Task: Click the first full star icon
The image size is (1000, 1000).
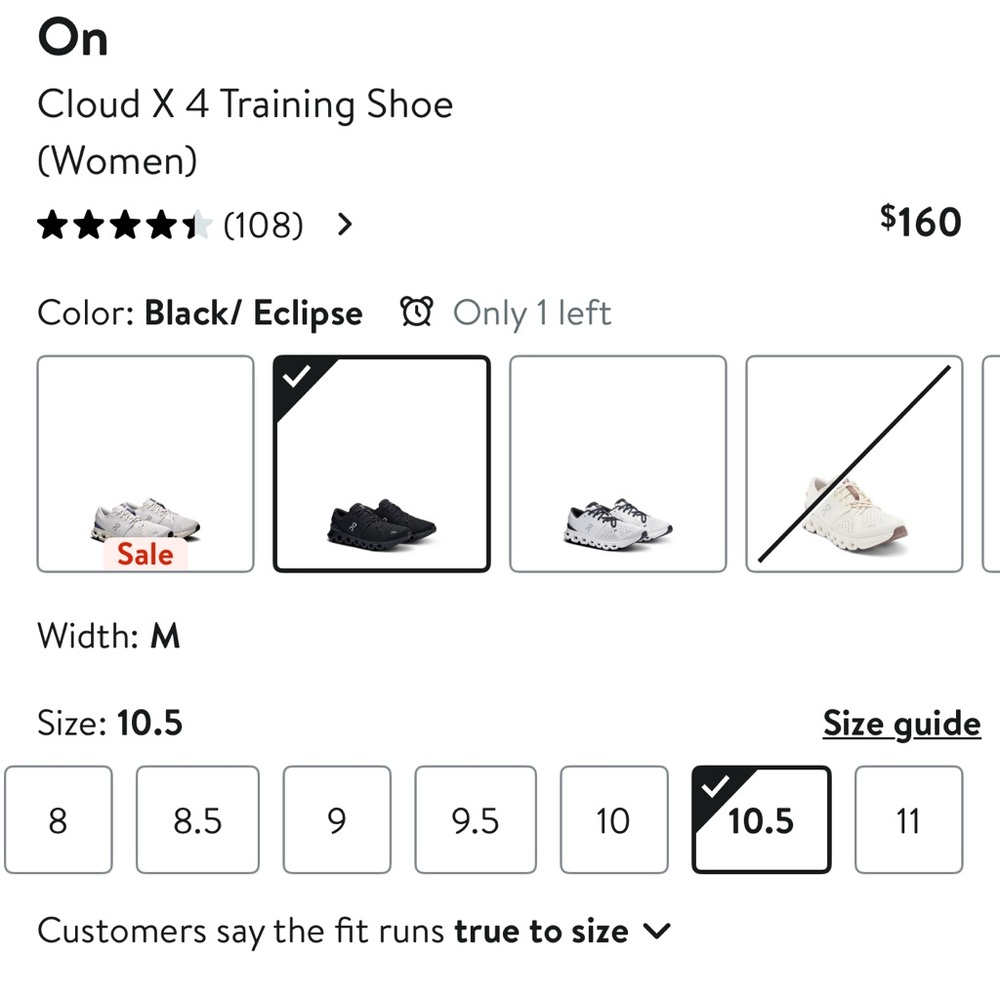Action: click(55, 225)
